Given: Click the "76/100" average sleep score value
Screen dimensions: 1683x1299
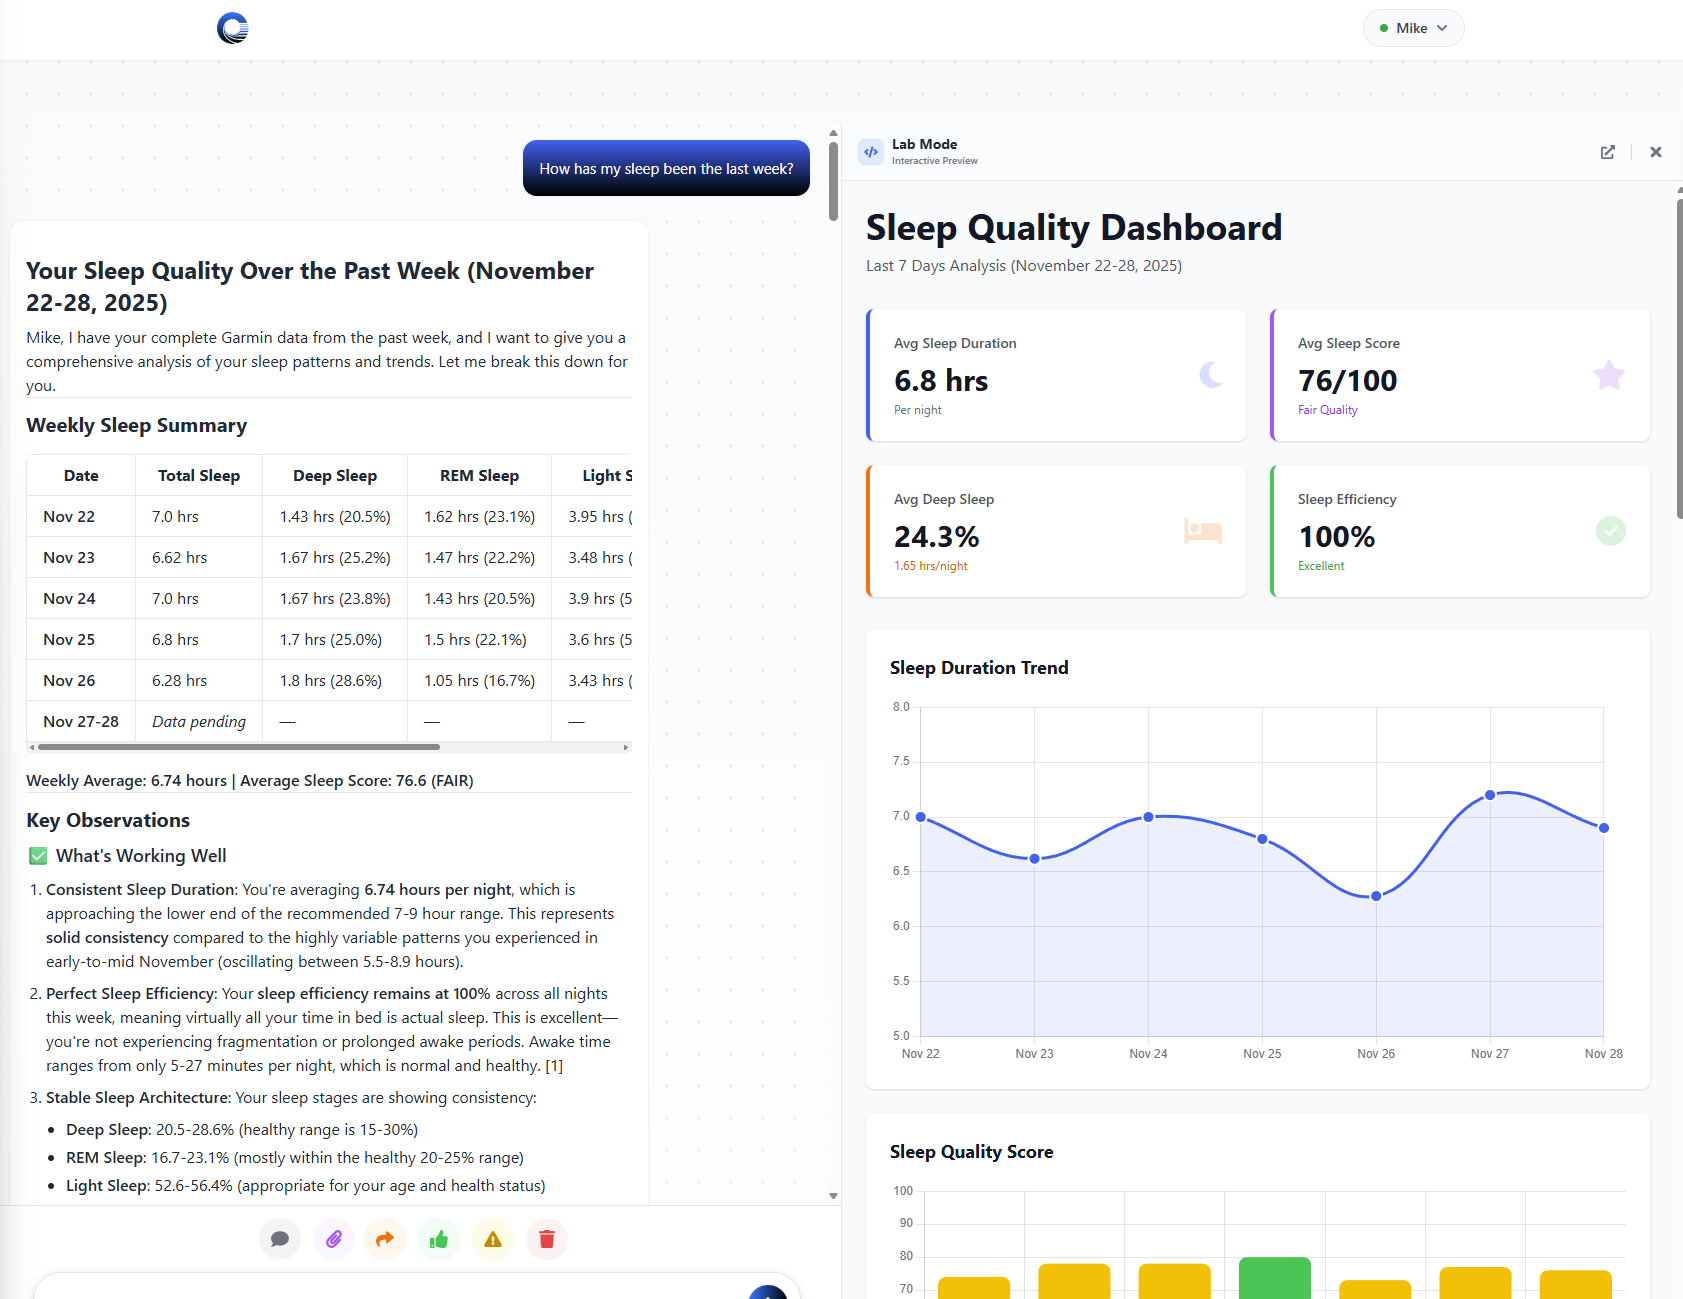Looking at the screenshot, I should coord(1348,381).
